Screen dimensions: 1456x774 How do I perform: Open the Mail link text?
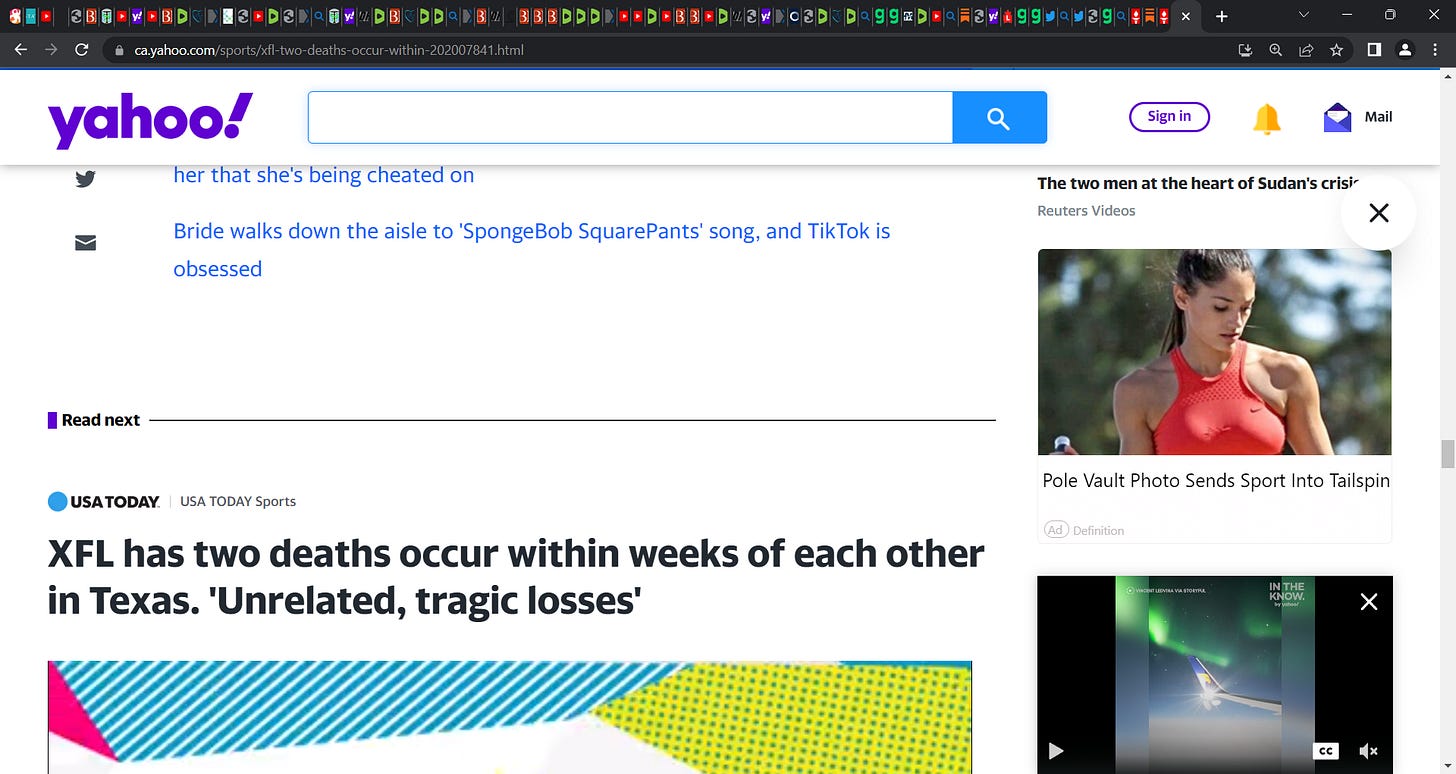point(1378,117)
